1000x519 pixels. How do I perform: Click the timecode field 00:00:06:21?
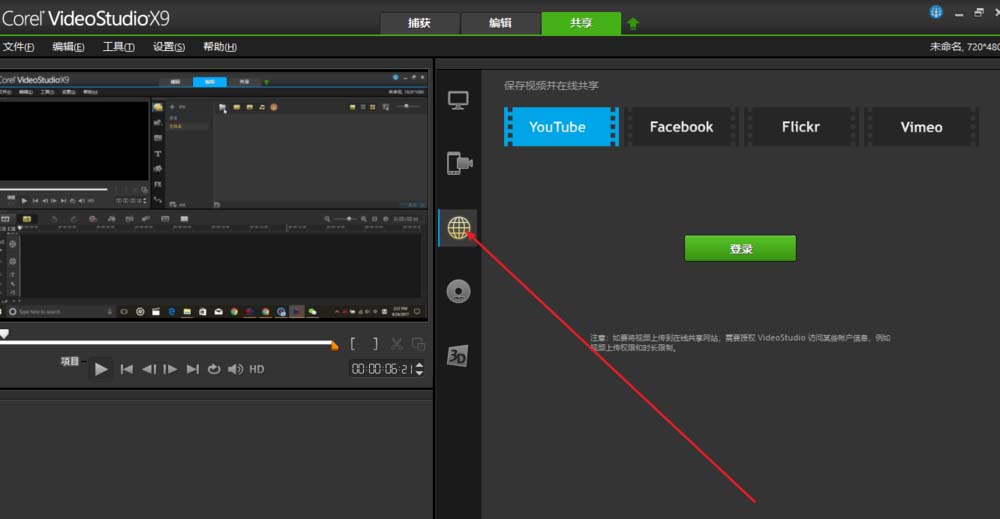point(381,369)
